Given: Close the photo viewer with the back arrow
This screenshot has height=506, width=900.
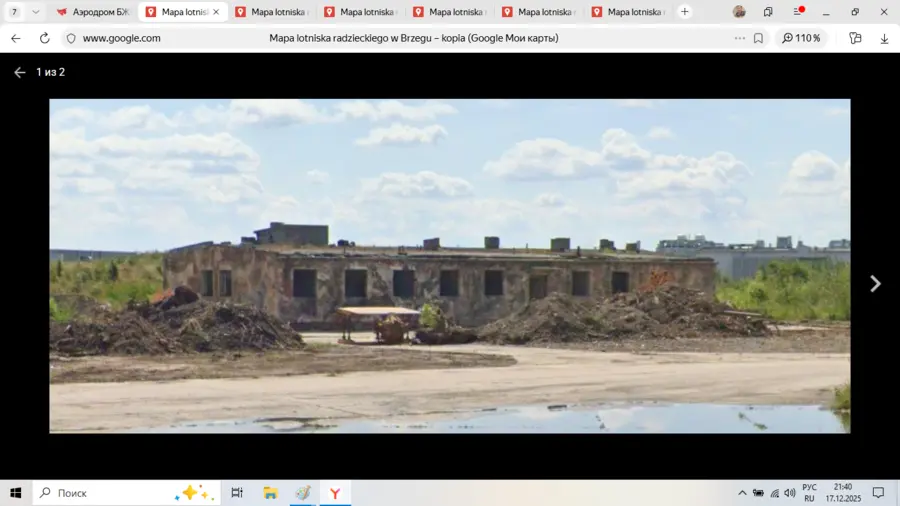Looking at the screenshot, I should pos(19,72).
